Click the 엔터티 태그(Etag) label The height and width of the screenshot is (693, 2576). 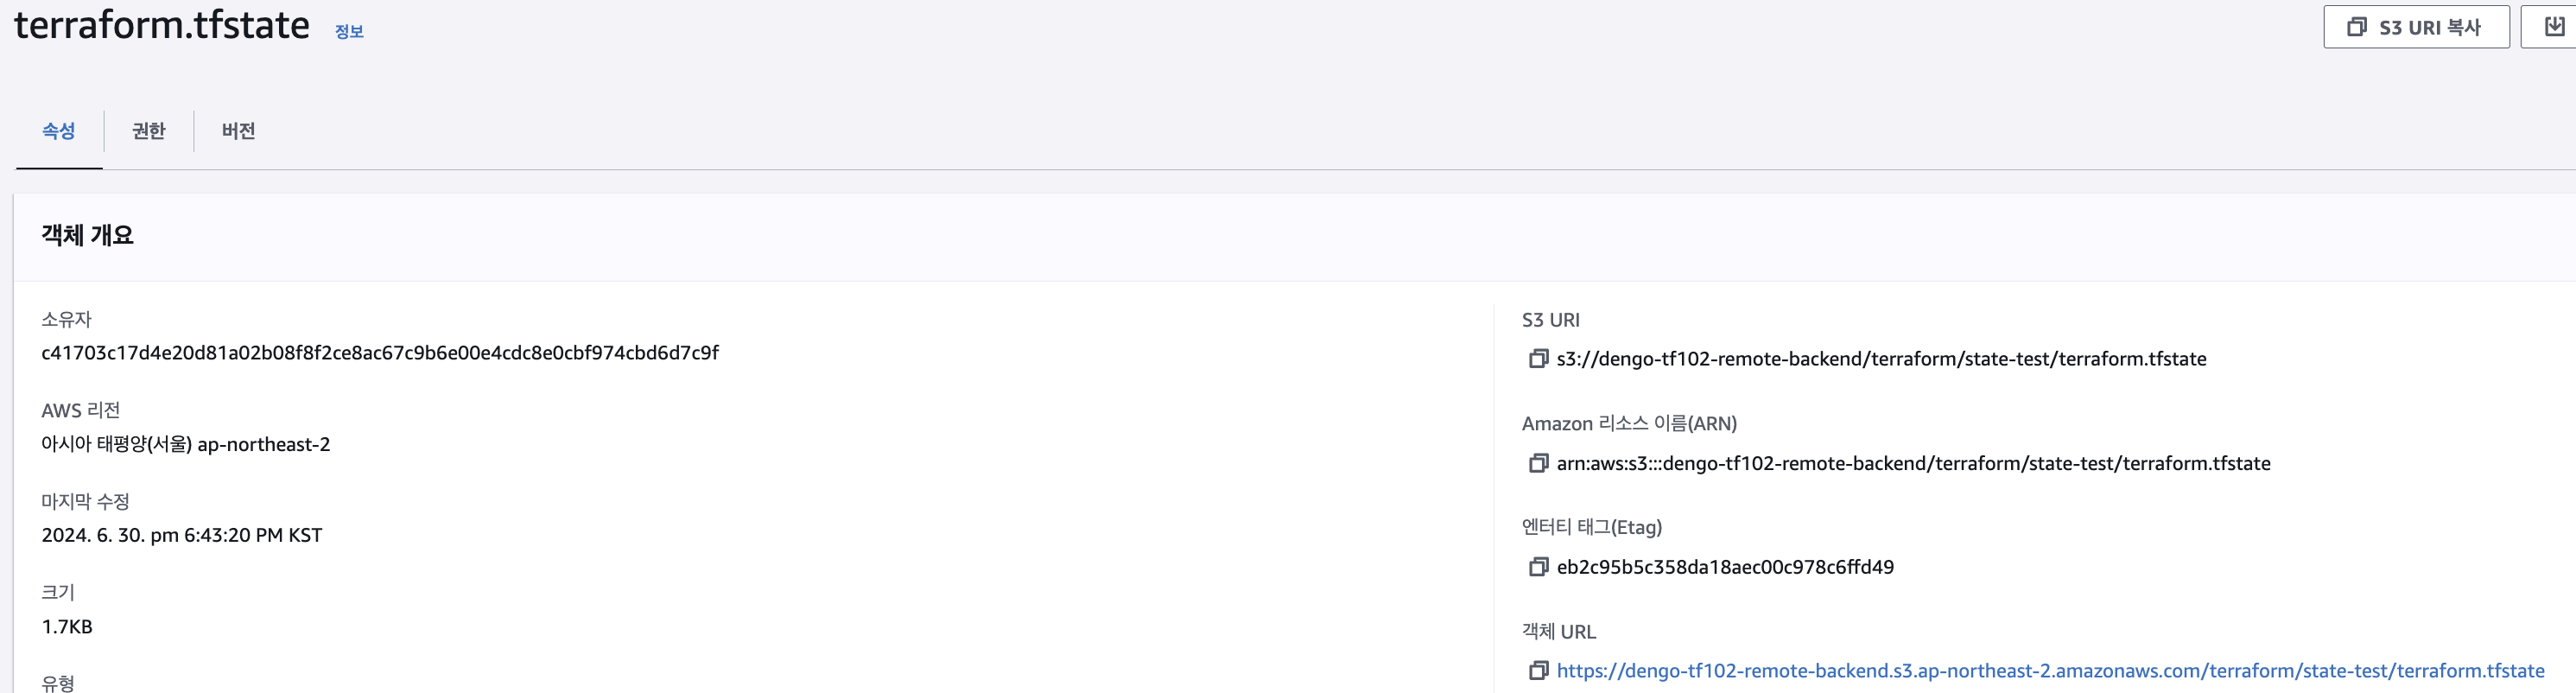tap(1592, 527)
